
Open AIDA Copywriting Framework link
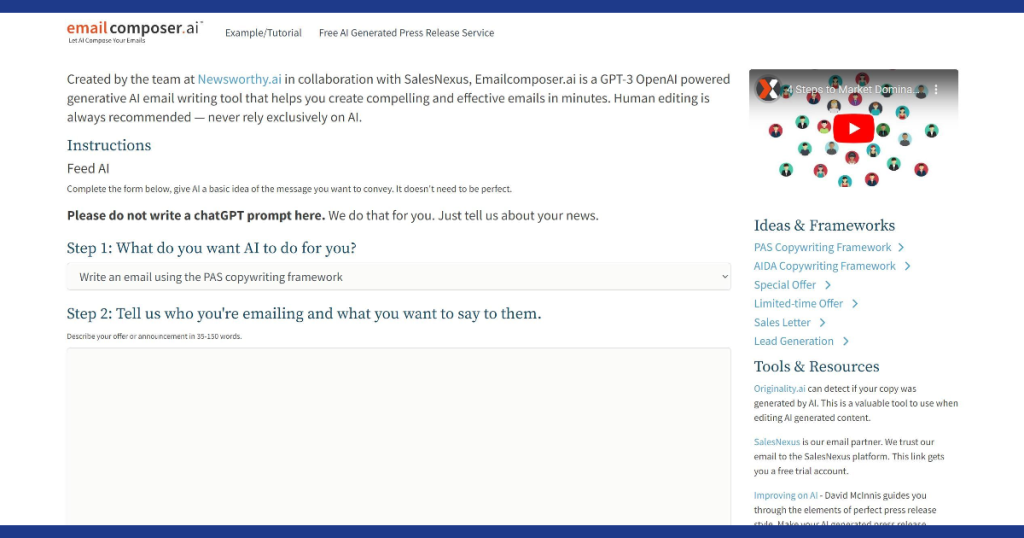[824, 266]
